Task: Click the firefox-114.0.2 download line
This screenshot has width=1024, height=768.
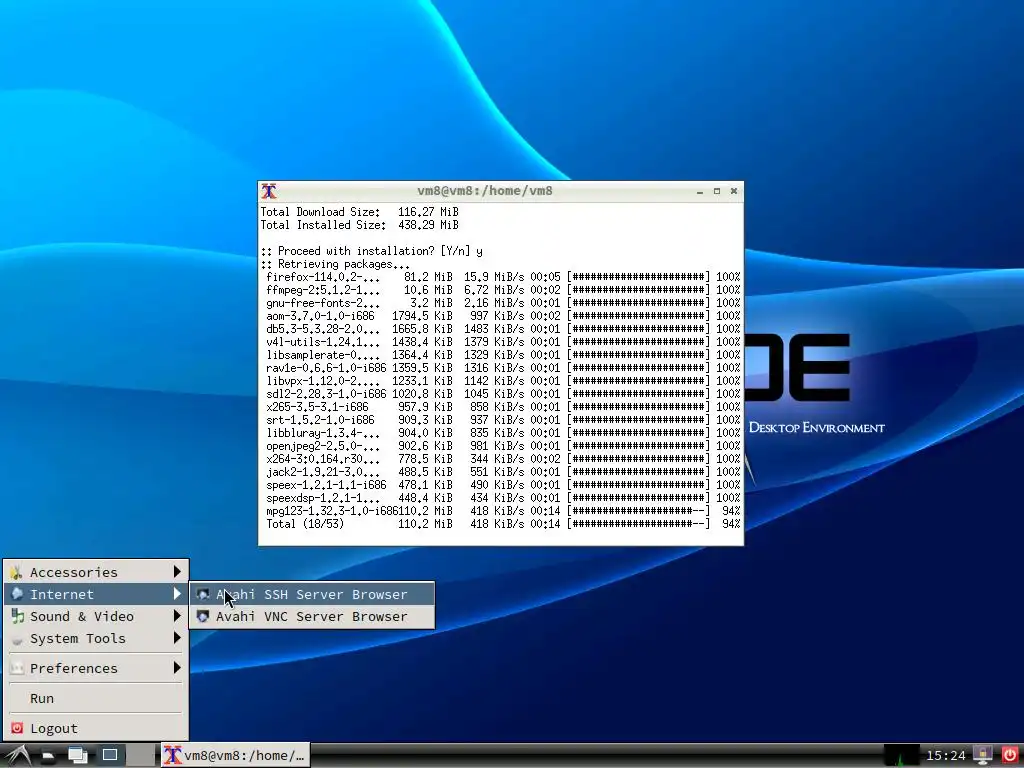Action: 500,277
